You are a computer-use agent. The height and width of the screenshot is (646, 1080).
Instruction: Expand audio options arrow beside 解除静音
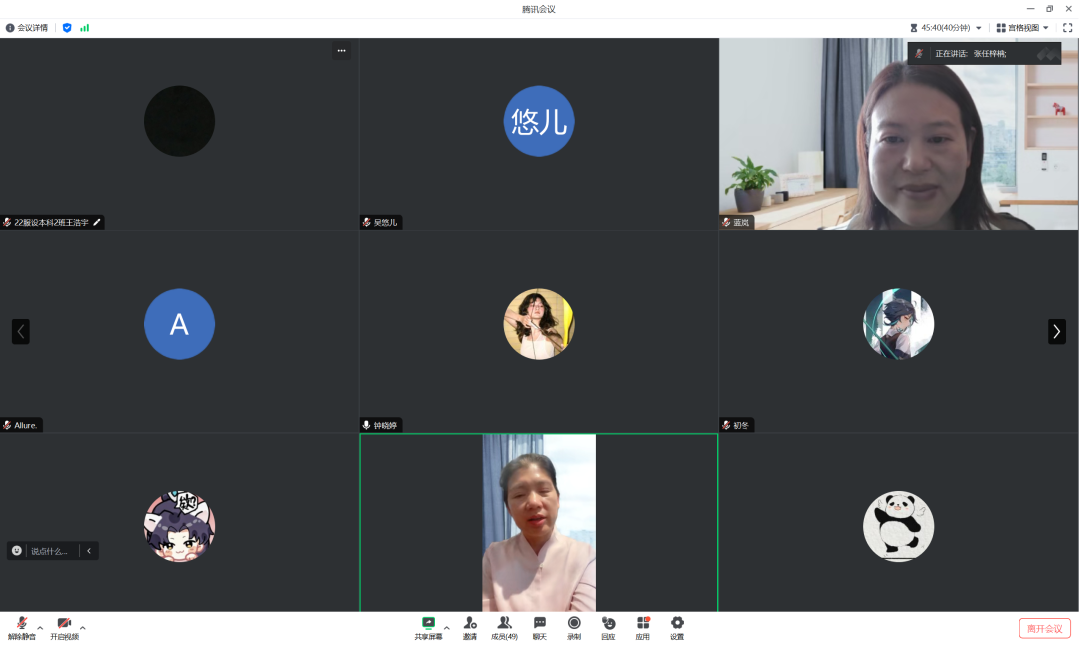click(x=40, y=628)
